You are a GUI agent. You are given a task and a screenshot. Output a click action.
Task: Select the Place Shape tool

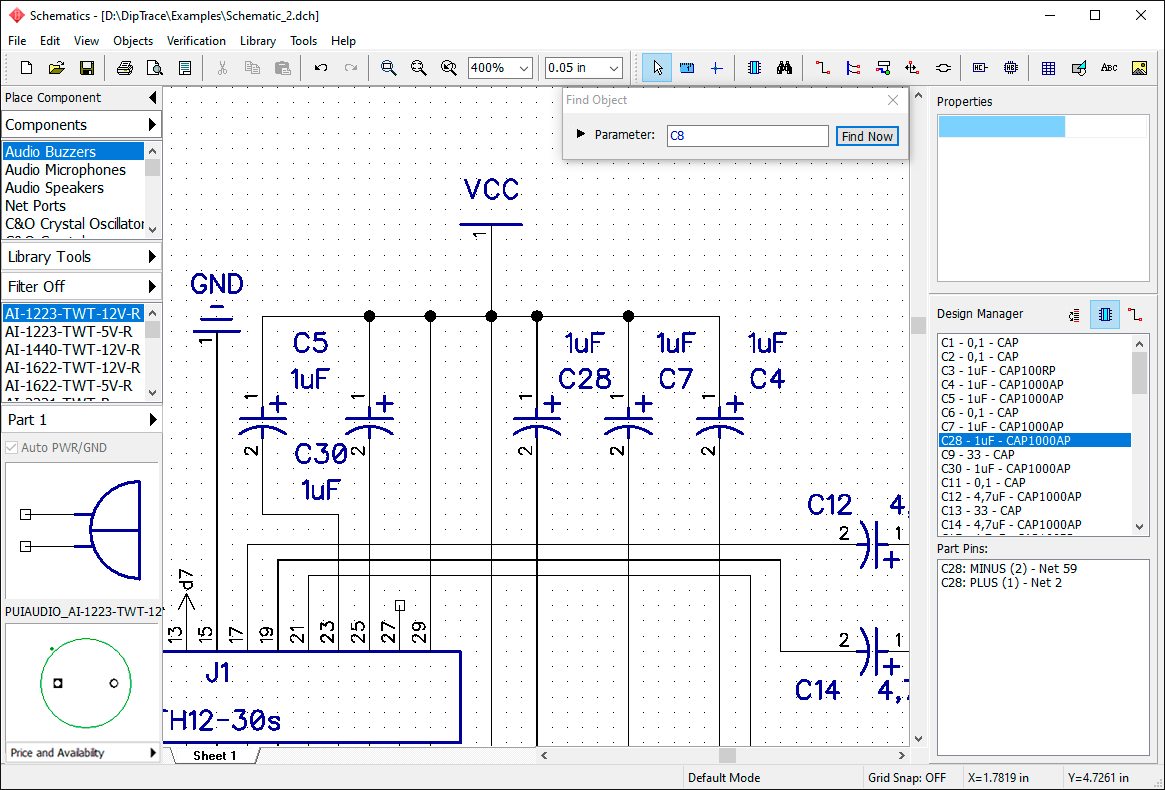click(1079, 68)
